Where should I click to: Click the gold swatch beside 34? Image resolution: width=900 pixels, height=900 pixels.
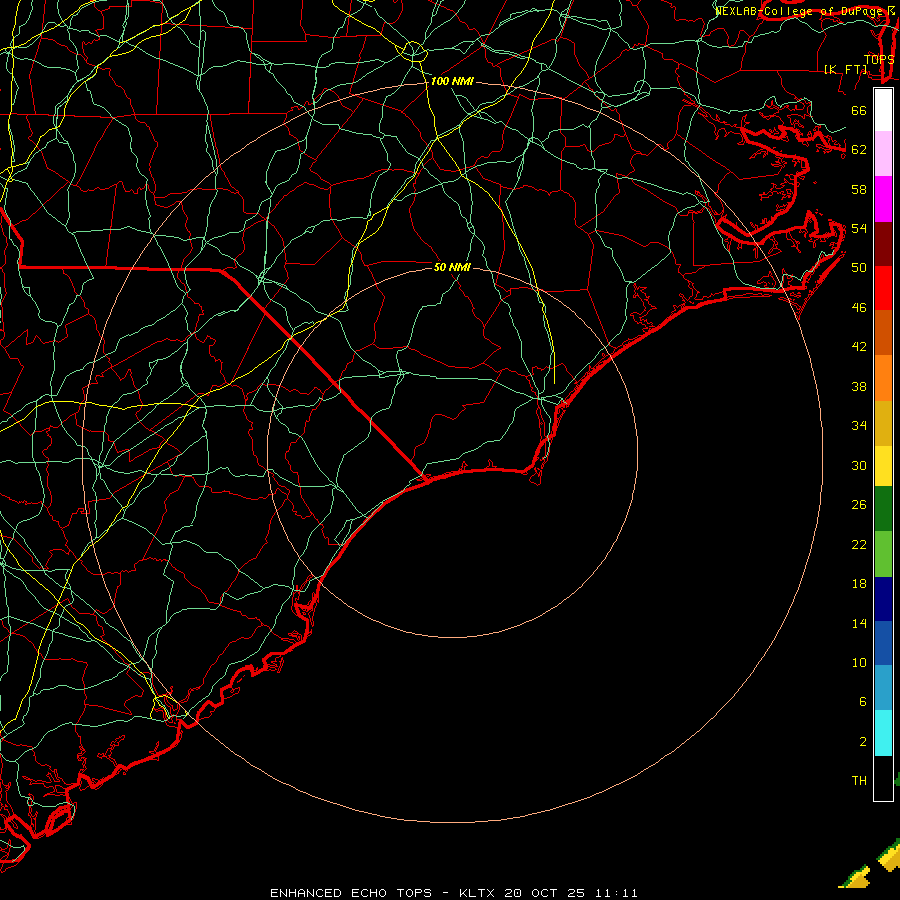883,423
